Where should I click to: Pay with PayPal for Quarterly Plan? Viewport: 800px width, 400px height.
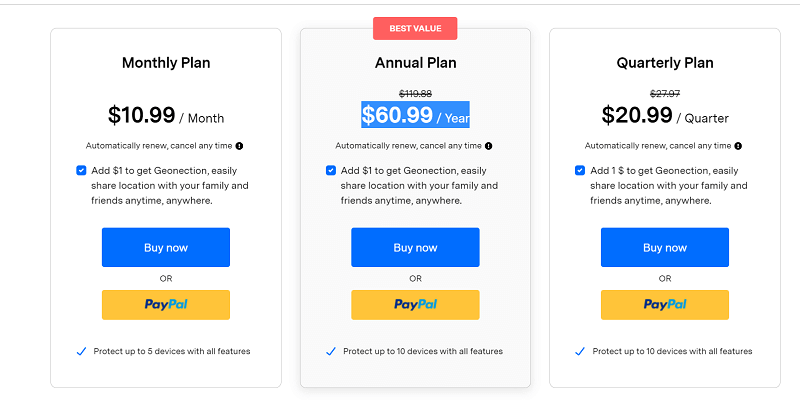(665, 305)
